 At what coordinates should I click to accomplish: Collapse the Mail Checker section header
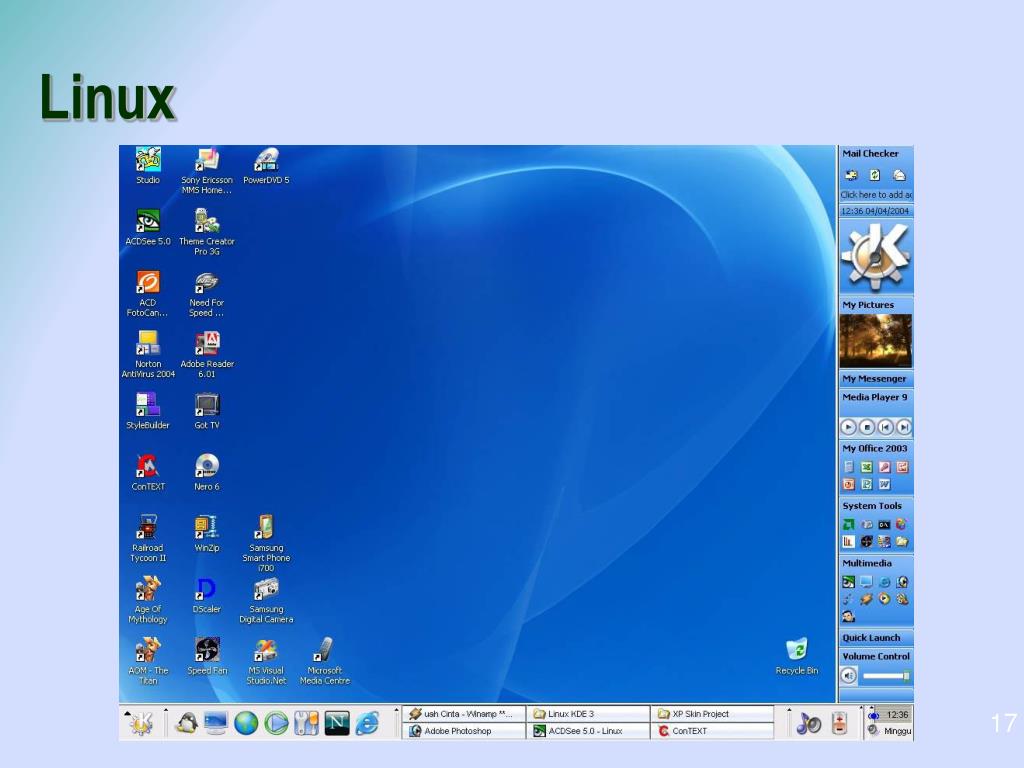click(876, 153)
